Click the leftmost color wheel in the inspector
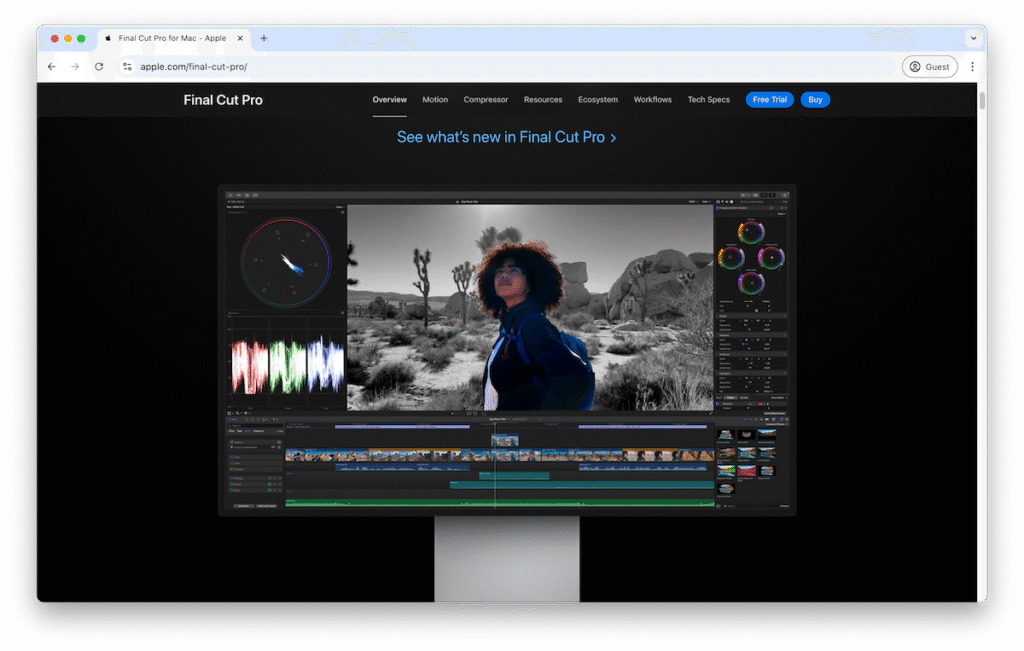Image resolution: width=1024 pixels, height=651 pixels. [731, 258]
